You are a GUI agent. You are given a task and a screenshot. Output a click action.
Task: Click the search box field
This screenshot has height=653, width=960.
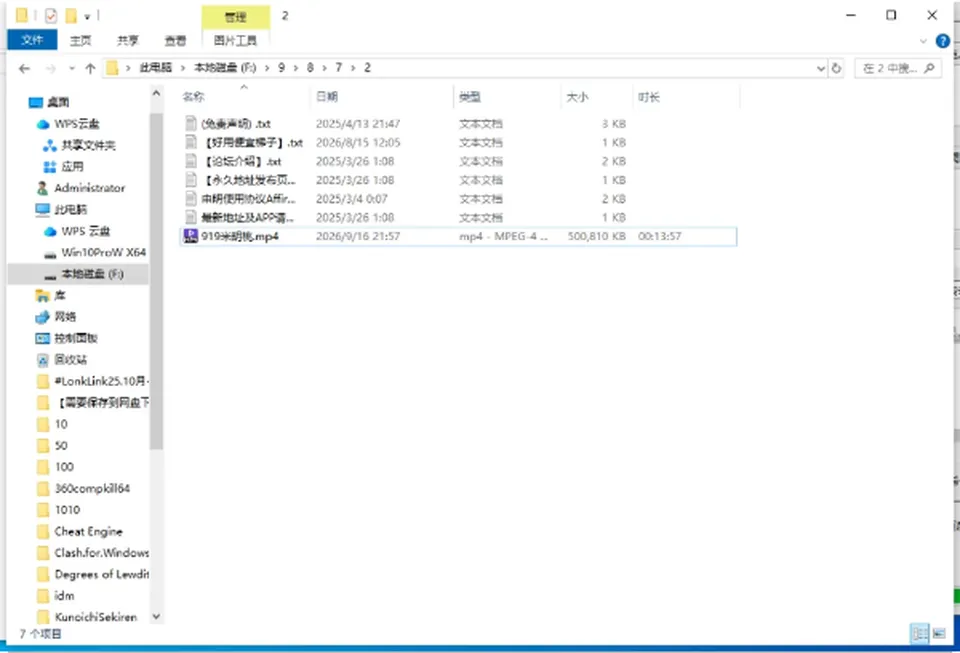pyautogui.click(x=898, y=69)
